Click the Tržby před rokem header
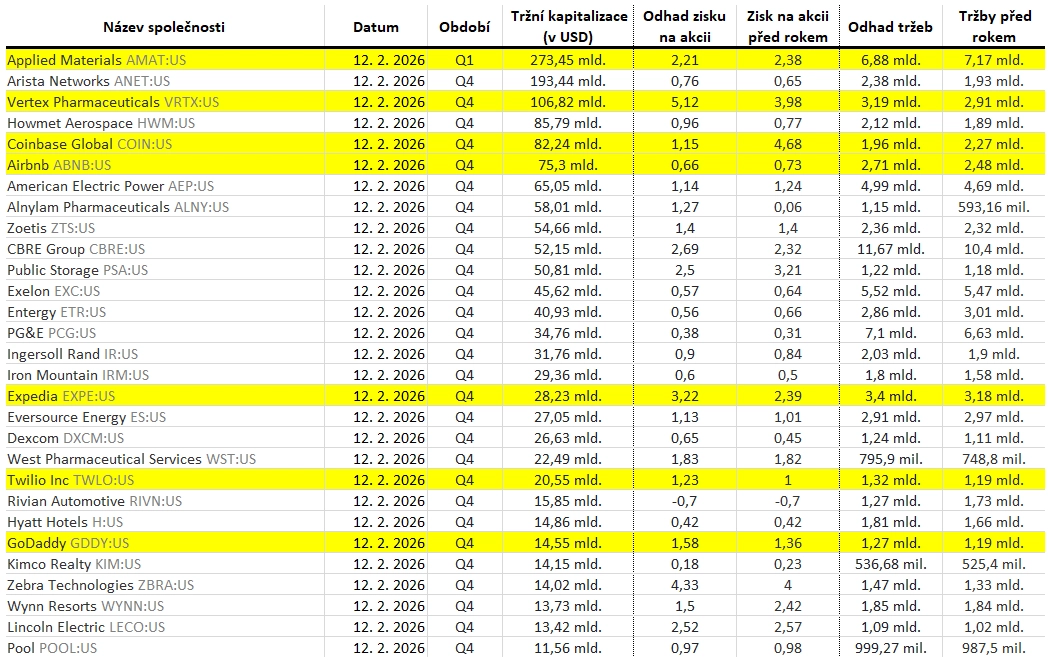1051x662 pixels. tap(994, 27)
